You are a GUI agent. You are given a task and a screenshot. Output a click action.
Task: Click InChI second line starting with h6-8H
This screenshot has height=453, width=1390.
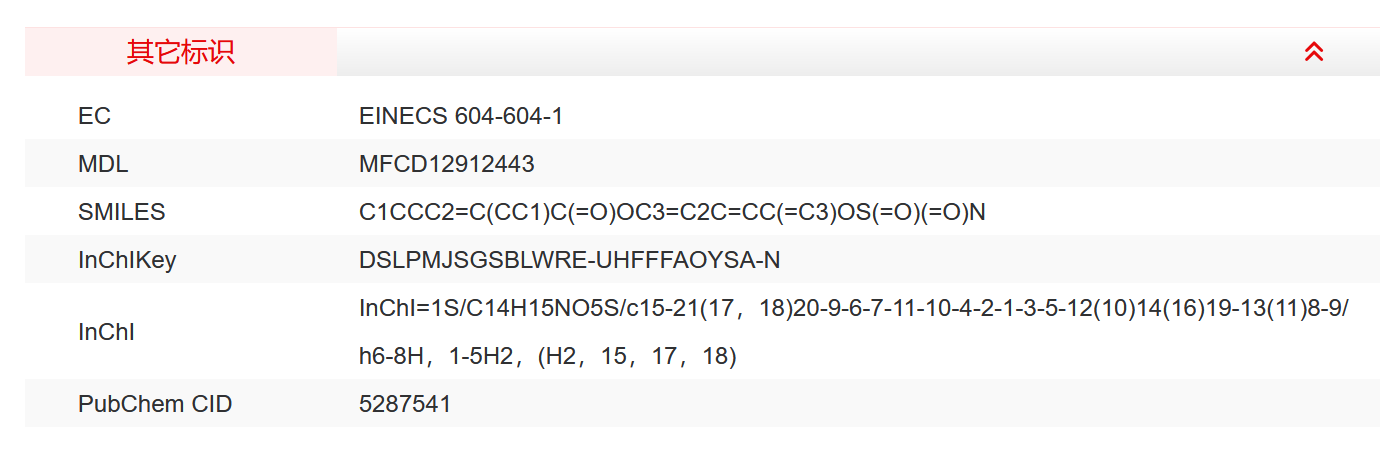[547, 356]
